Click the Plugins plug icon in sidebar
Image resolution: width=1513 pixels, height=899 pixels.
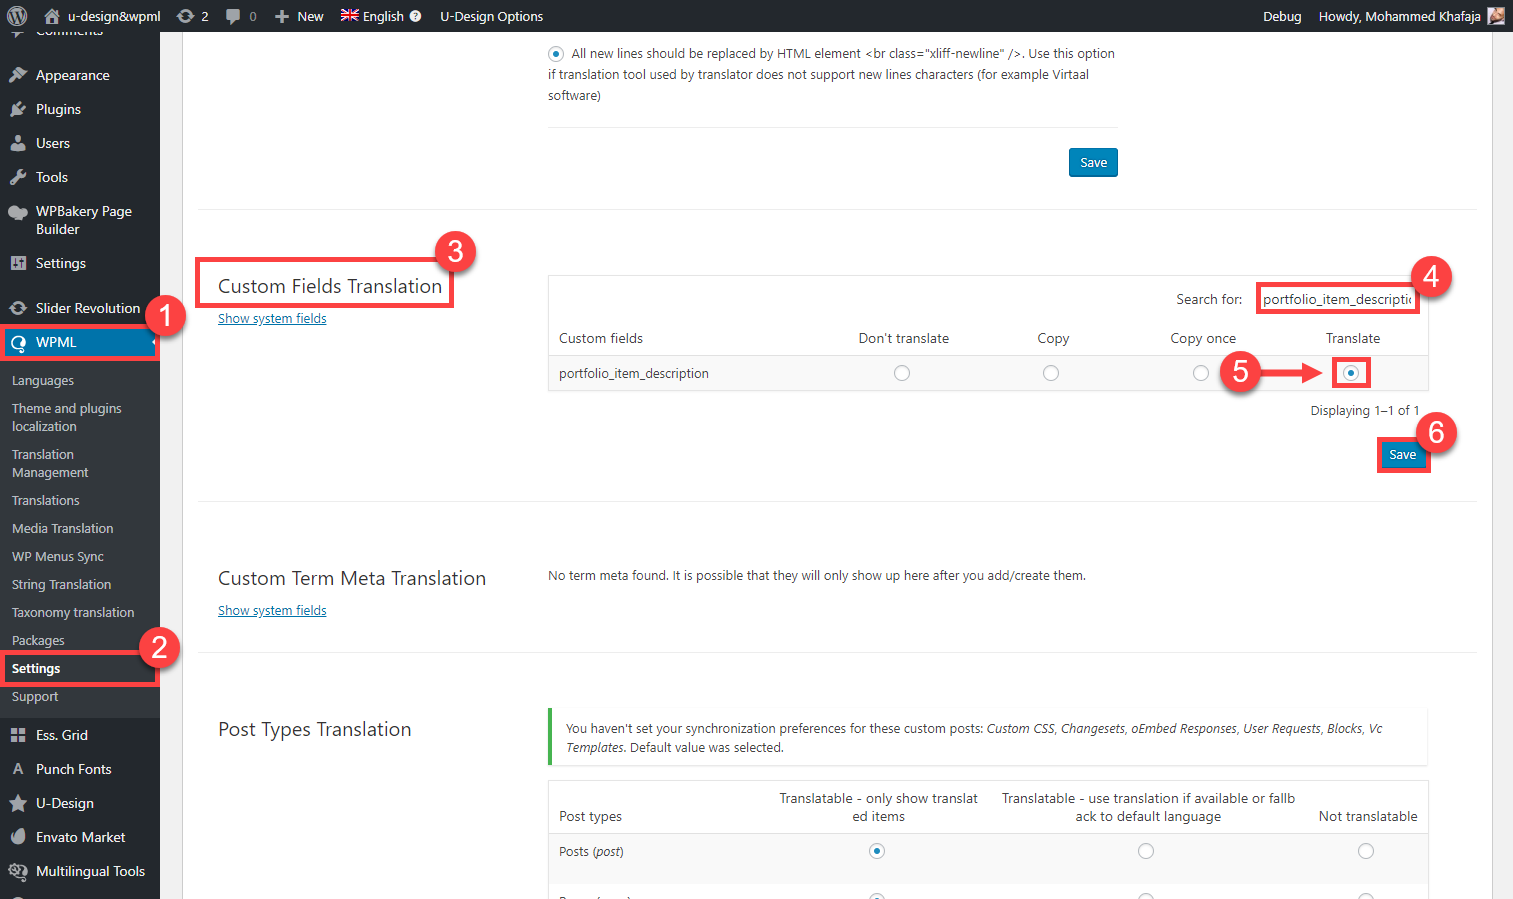point(18,109)
